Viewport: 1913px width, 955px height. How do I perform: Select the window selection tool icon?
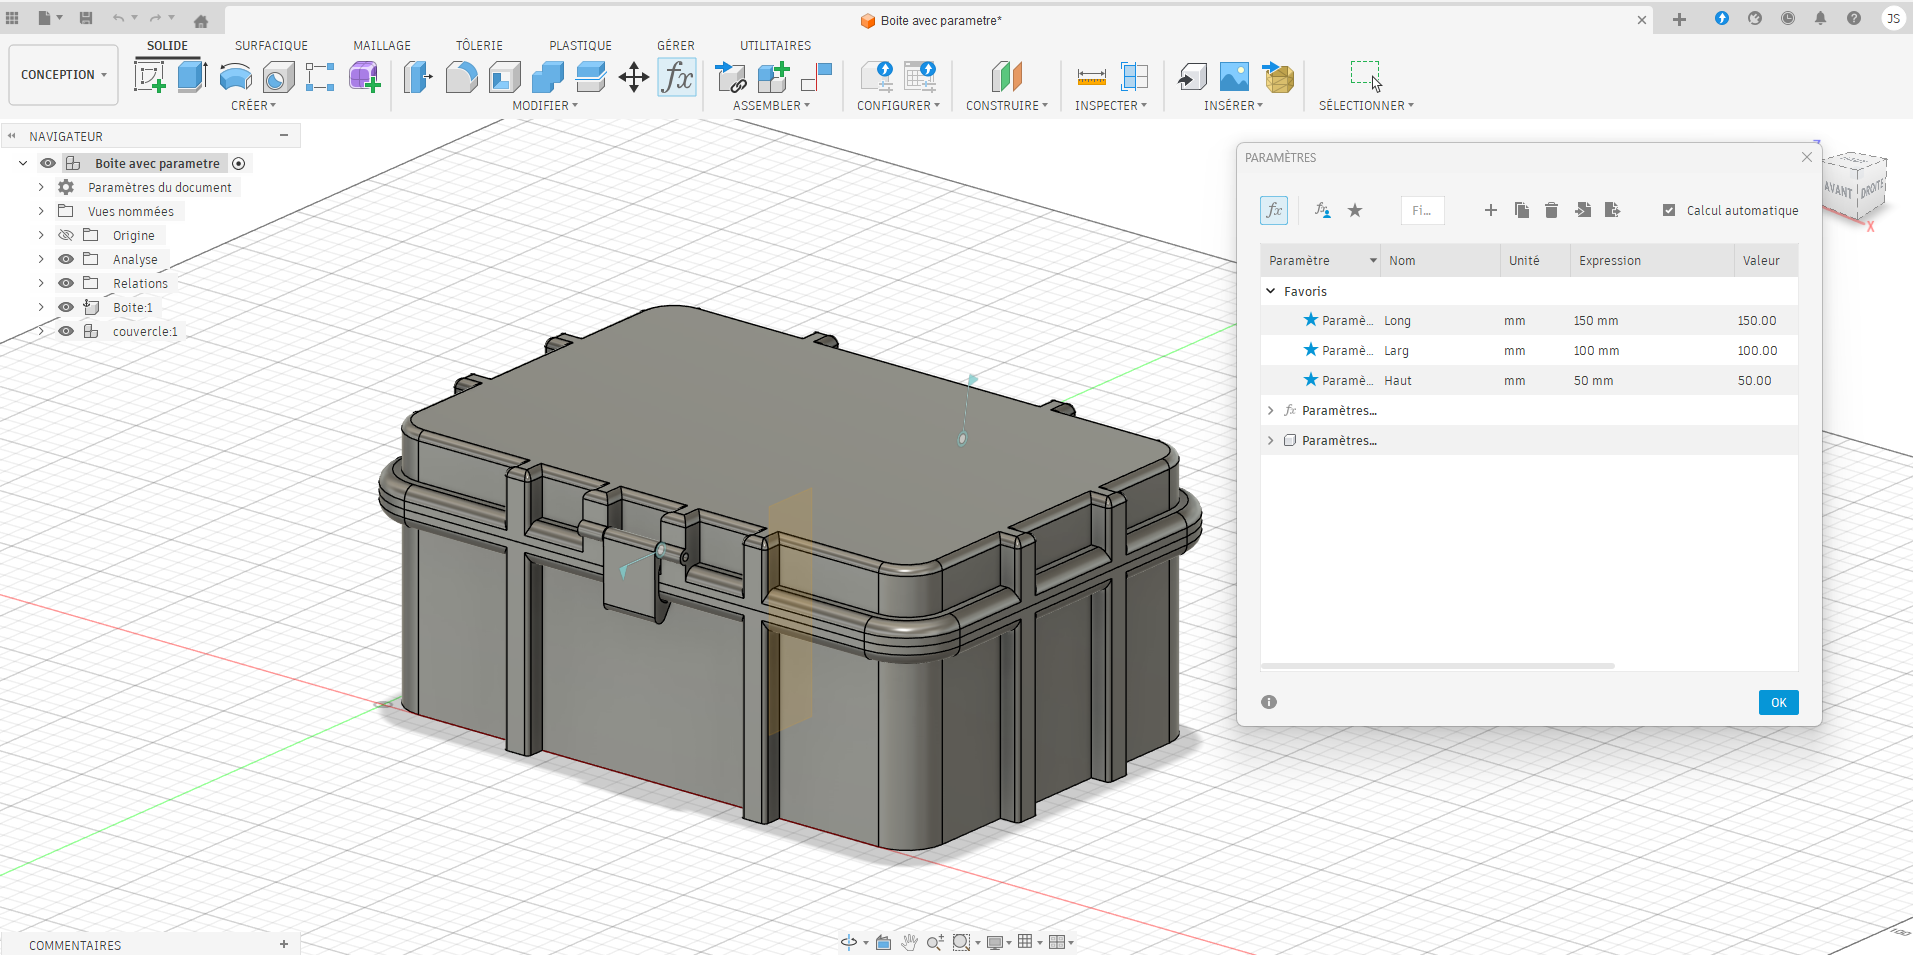tap(1366, 77)
